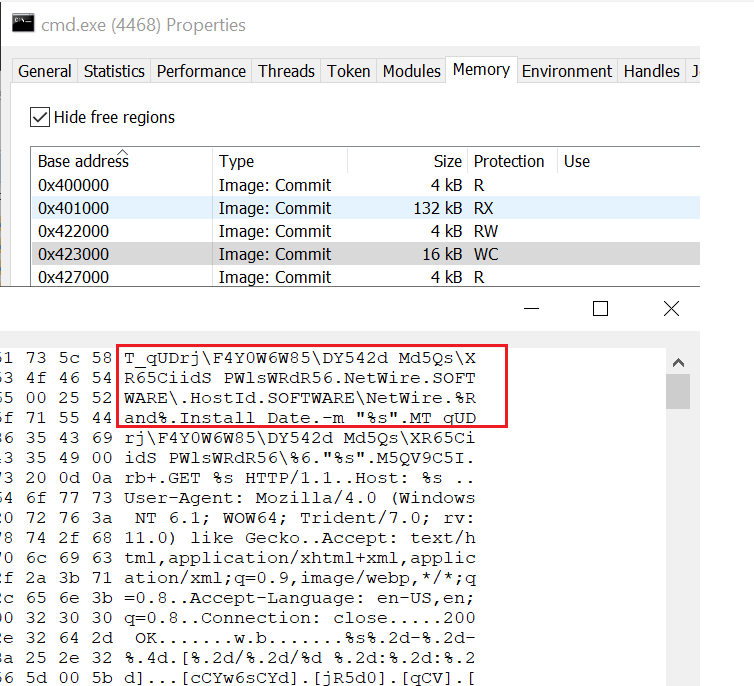Image resolution: width=754 pixels, height=686 pixels.
Task: Click the 16 kB size cell
Action: pyautogui.click(x=441, y=254)
